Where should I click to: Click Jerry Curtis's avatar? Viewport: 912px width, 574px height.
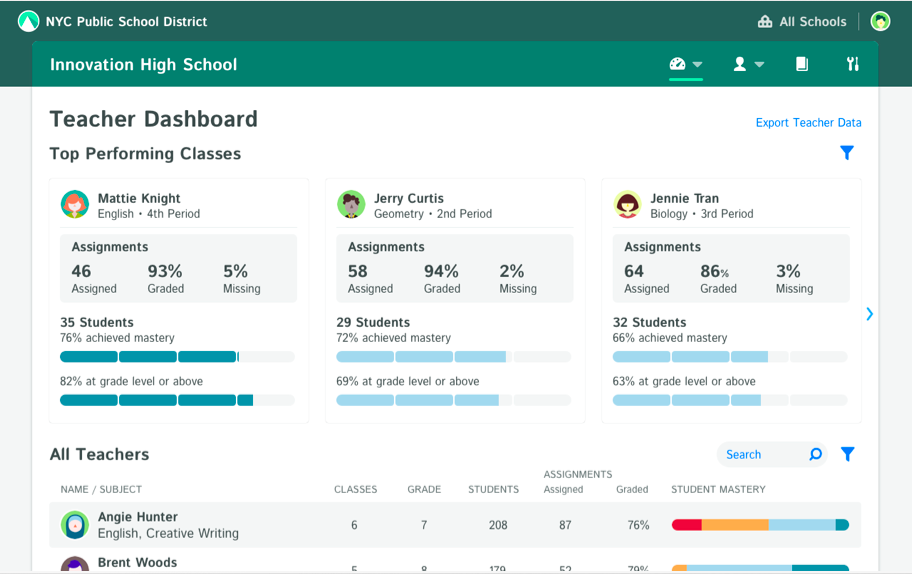[351, 205]
